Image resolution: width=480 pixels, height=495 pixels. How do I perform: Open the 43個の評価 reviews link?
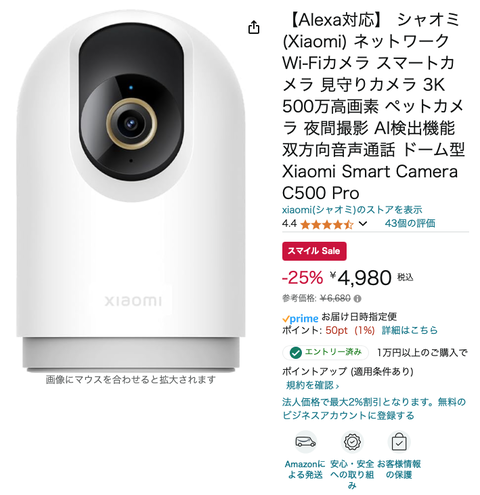[x=410, y=223]
